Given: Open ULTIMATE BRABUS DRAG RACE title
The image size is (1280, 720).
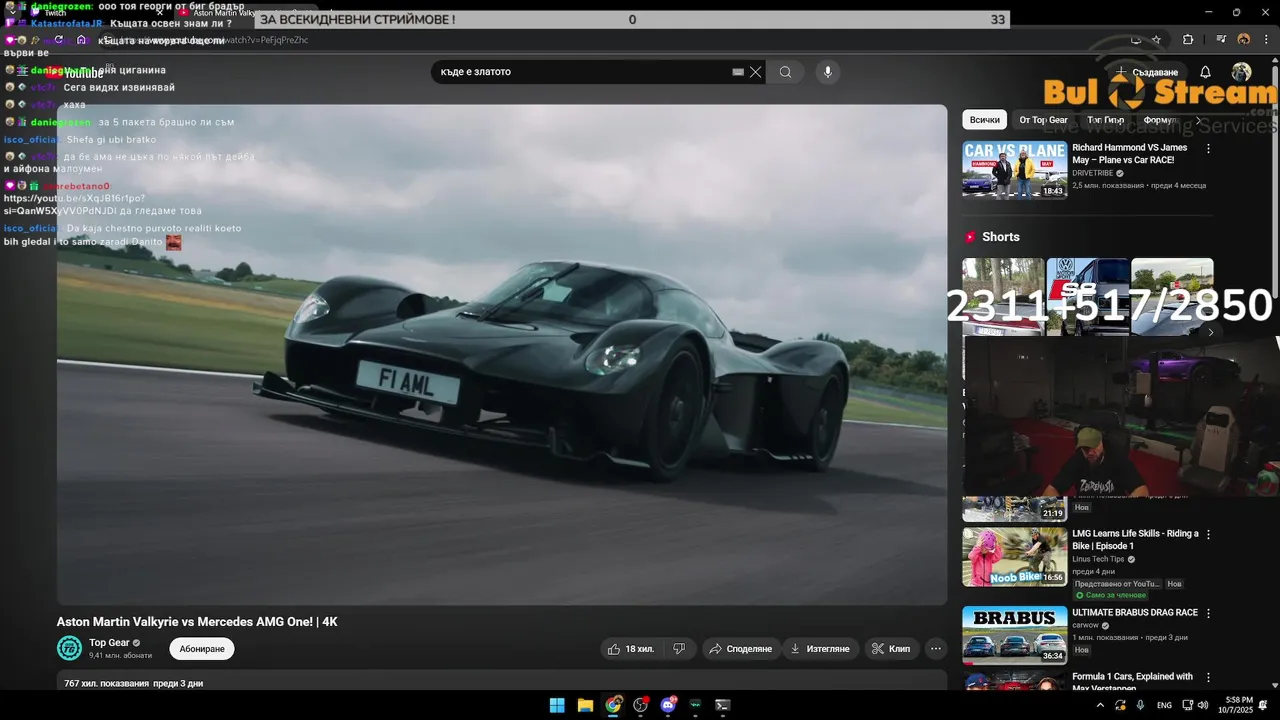Looking at the screenshot, I should coord(1134,613).
